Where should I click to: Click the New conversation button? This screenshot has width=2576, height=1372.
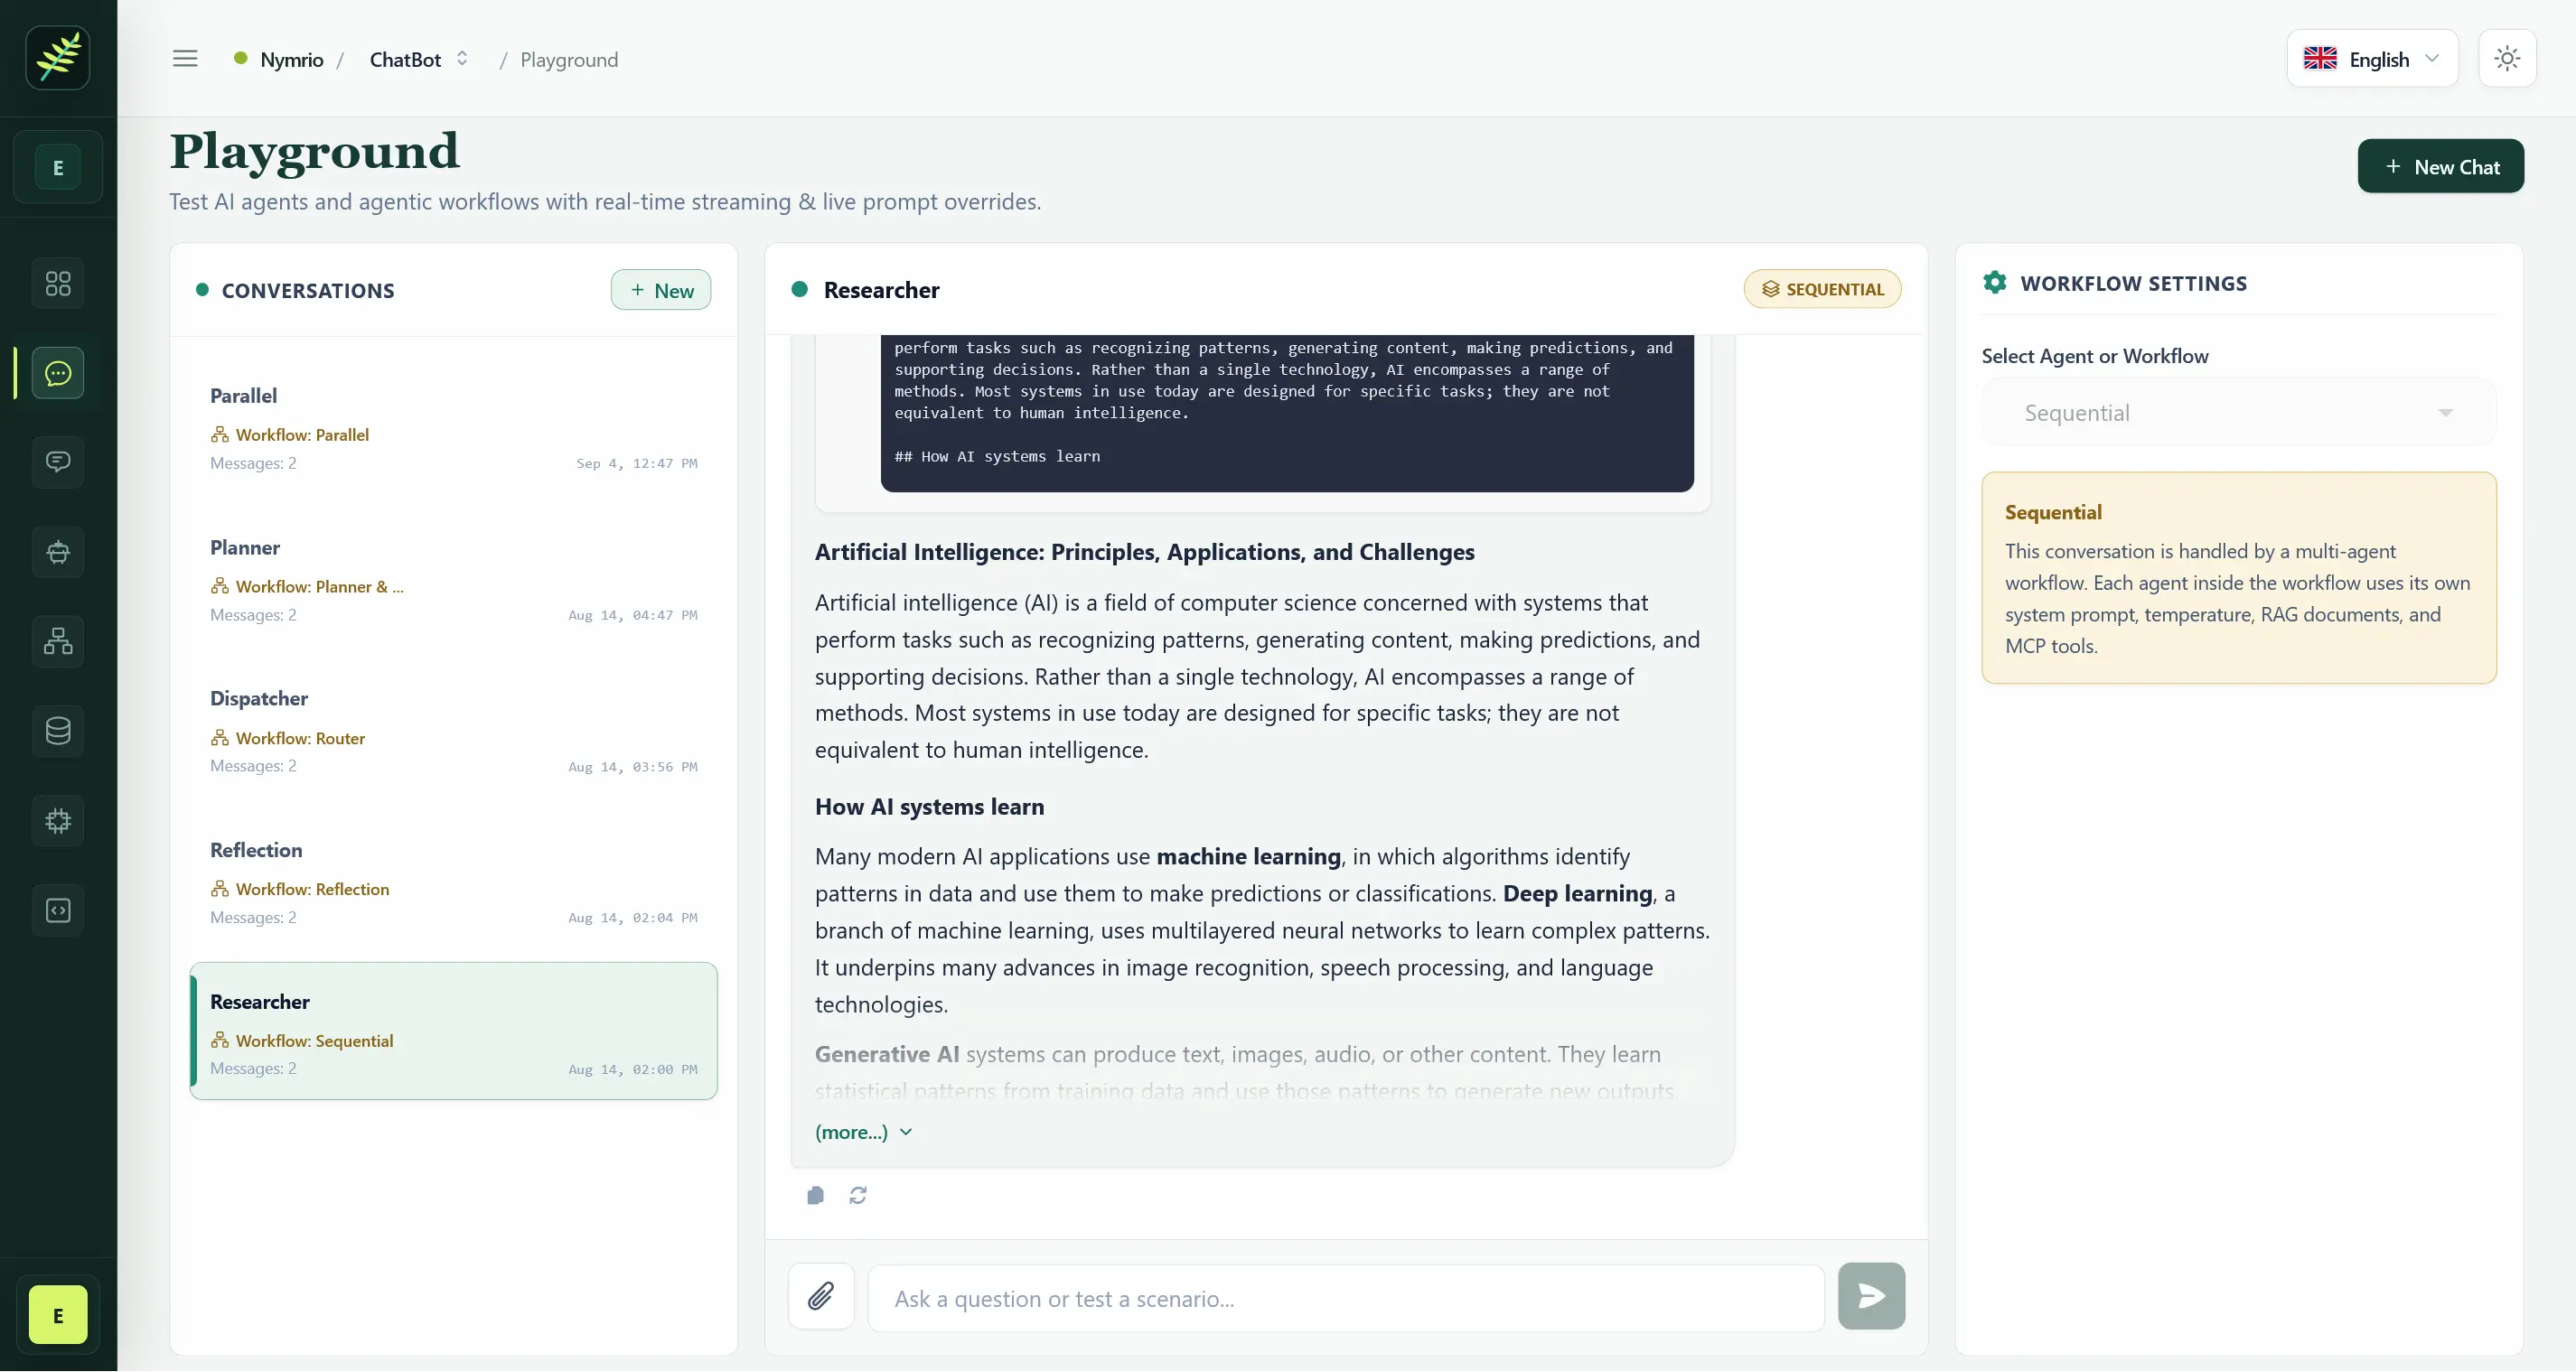click(x=661, y=290)
